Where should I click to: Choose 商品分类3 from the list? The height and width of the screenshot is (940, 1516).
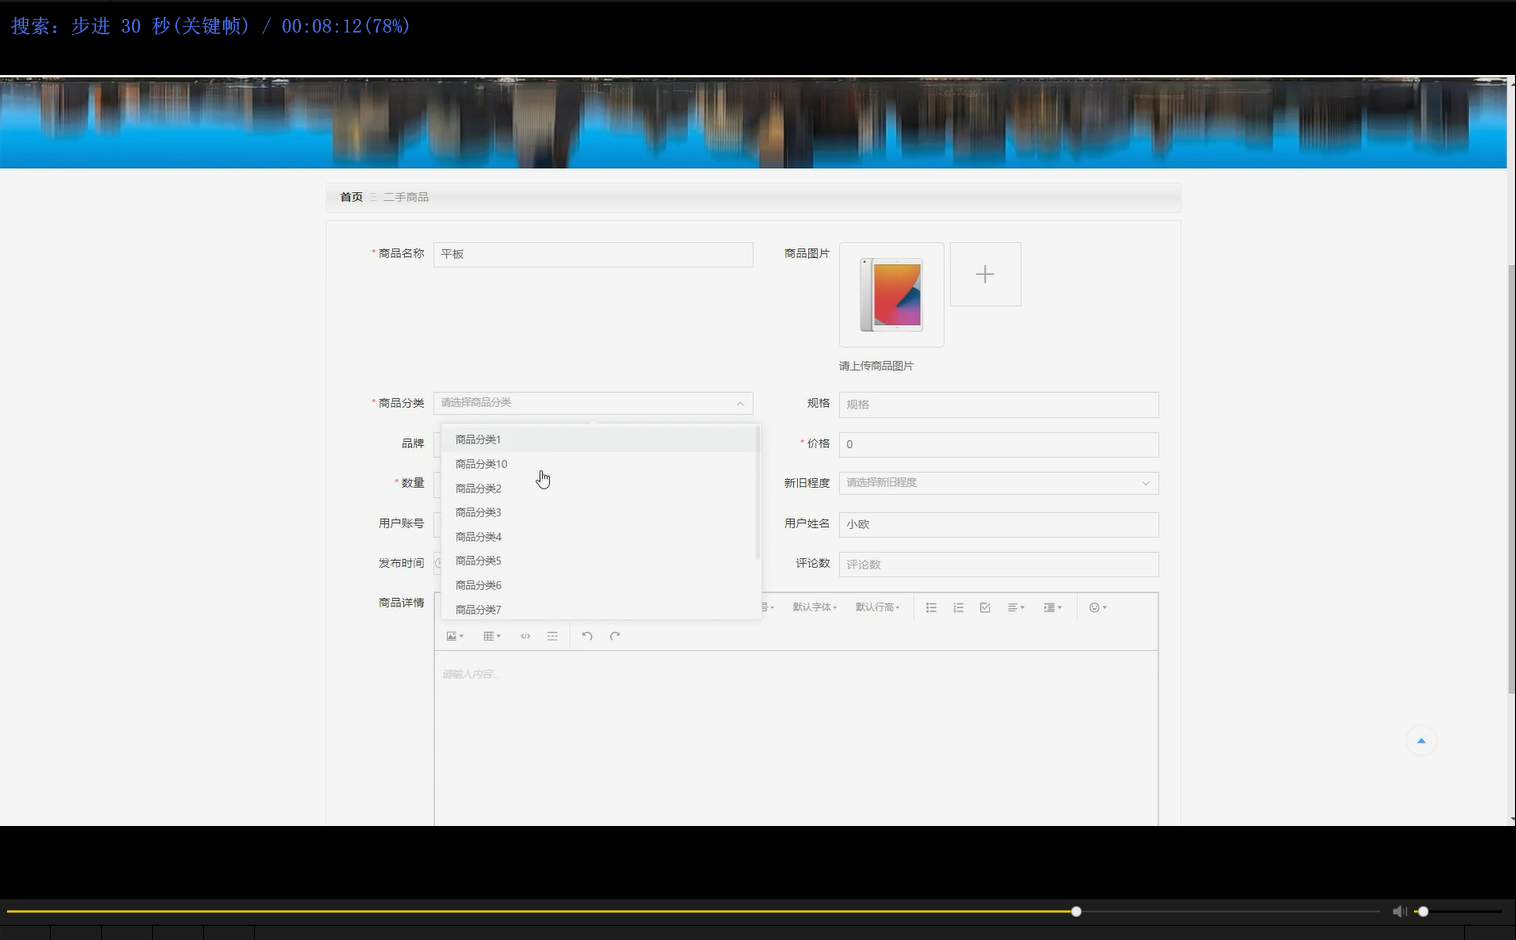coord(598,512)
